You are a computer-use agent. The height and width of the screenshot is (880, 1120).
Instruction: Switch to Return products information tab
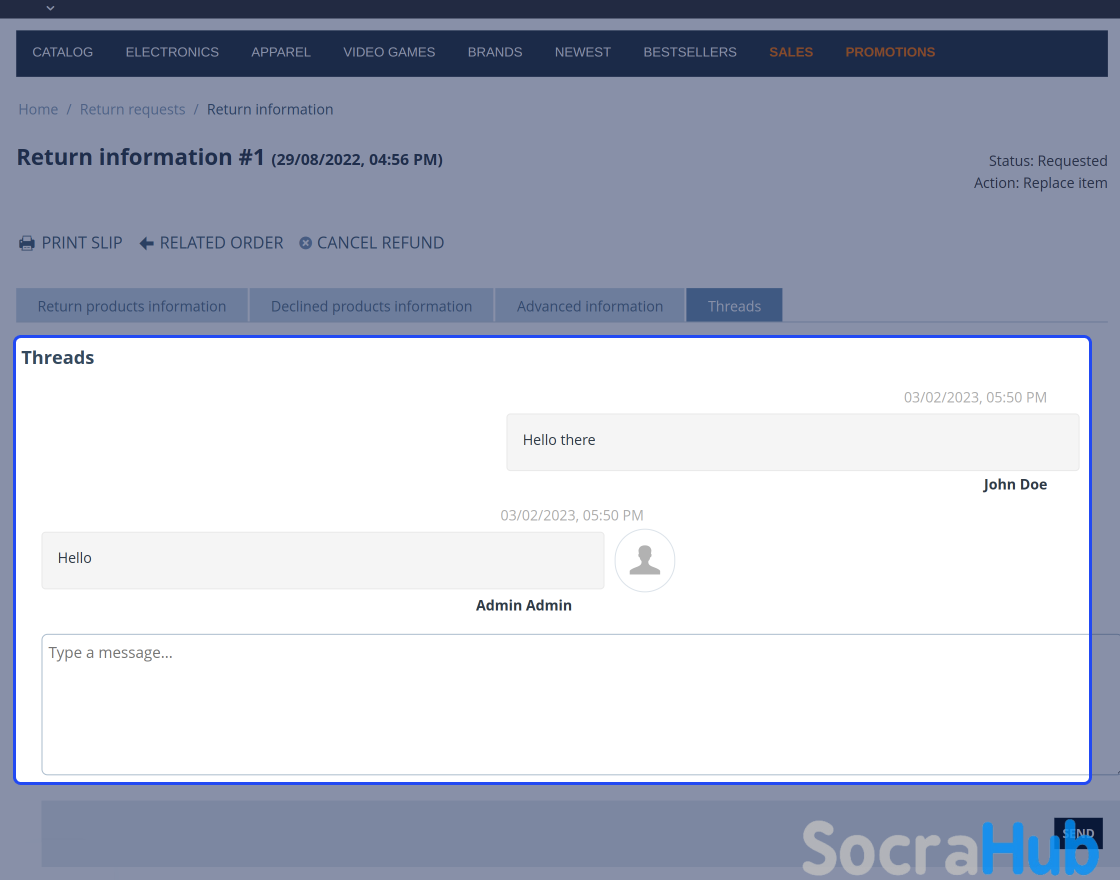[132, 306]
